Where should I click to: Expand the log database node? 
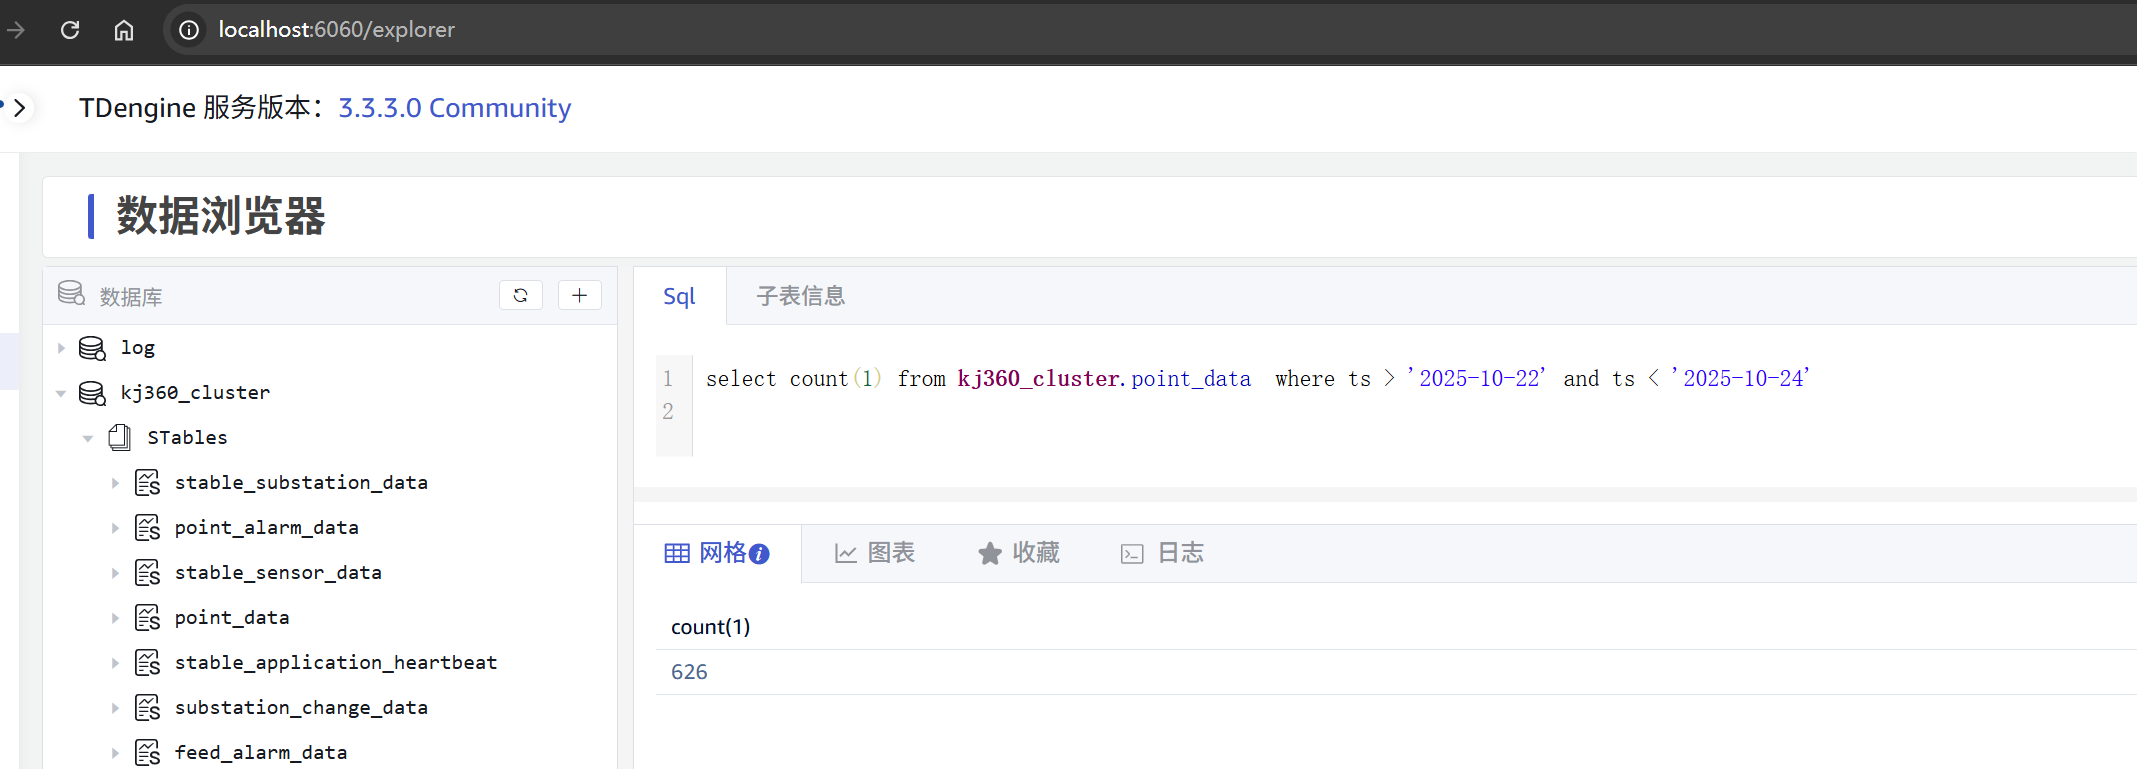(61, 348)
